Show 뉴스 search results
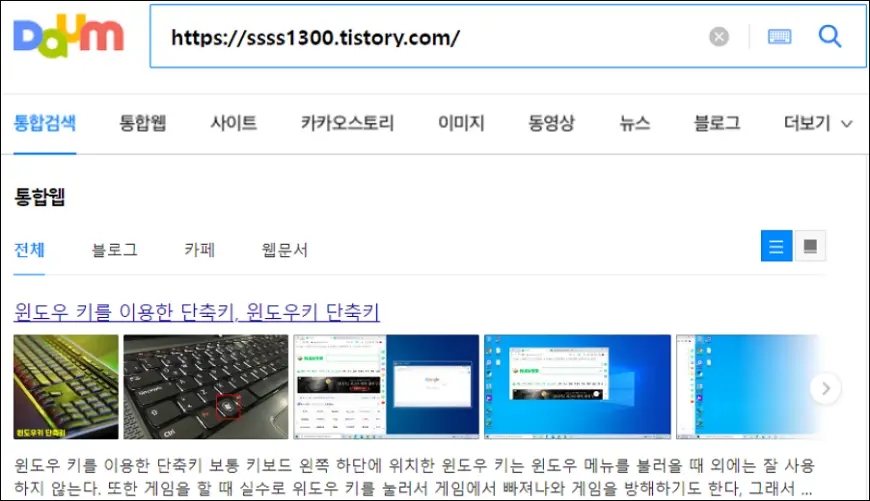870x501 pixels. click(634, 124)
